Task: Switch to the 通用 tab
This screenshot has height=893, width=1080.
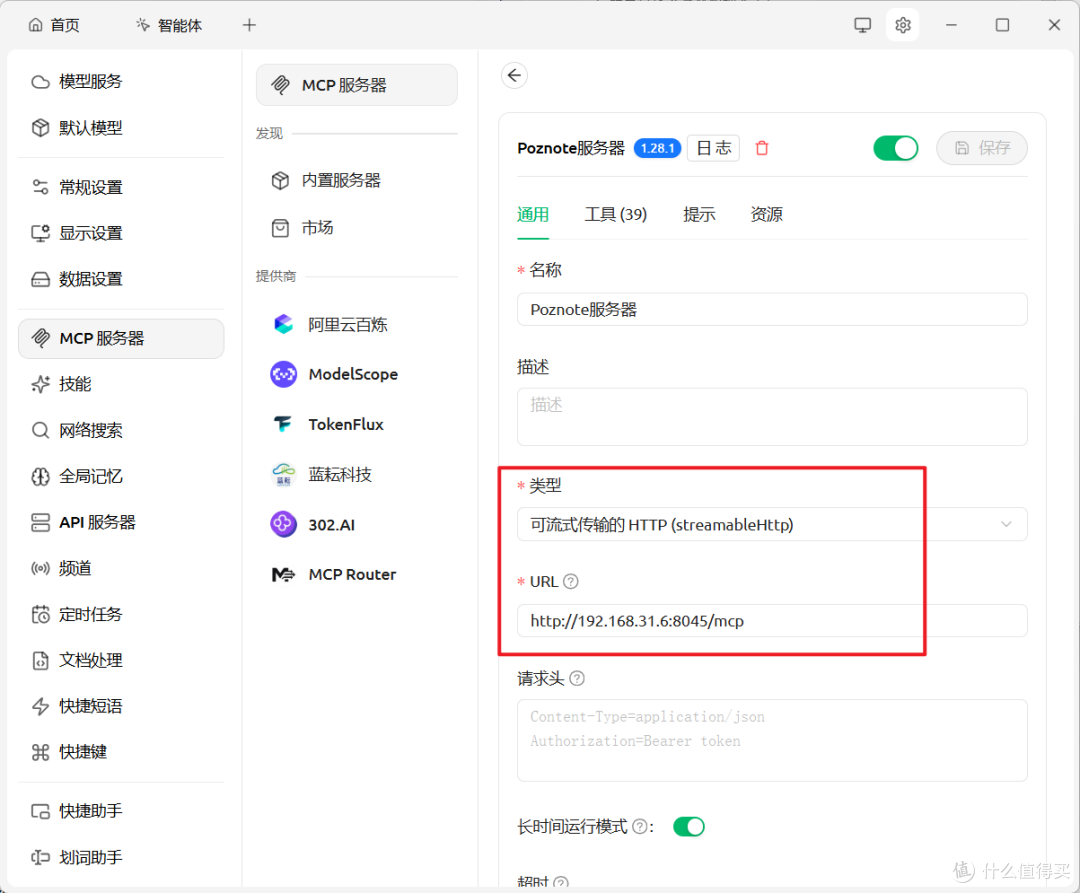Action: click(x=532, y=215)
